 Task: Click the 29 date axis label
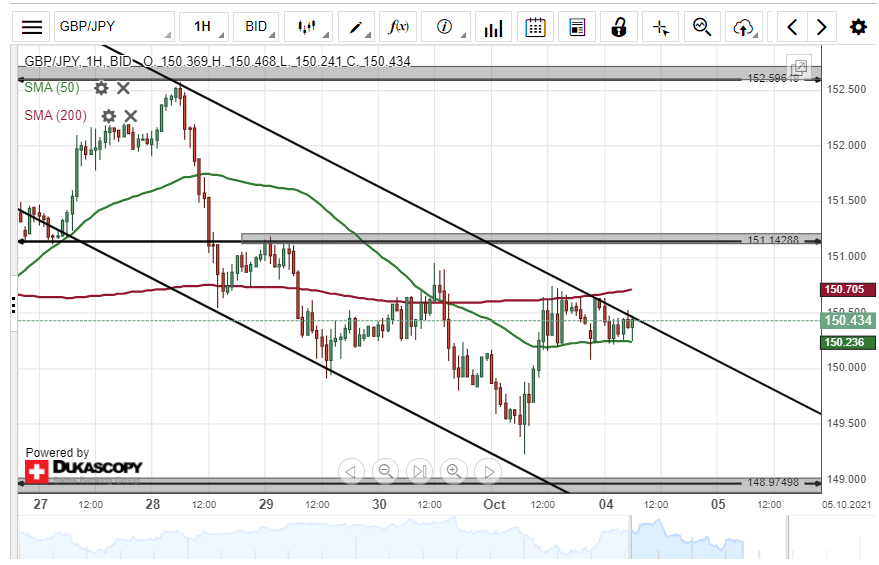(x=266, y=504)
